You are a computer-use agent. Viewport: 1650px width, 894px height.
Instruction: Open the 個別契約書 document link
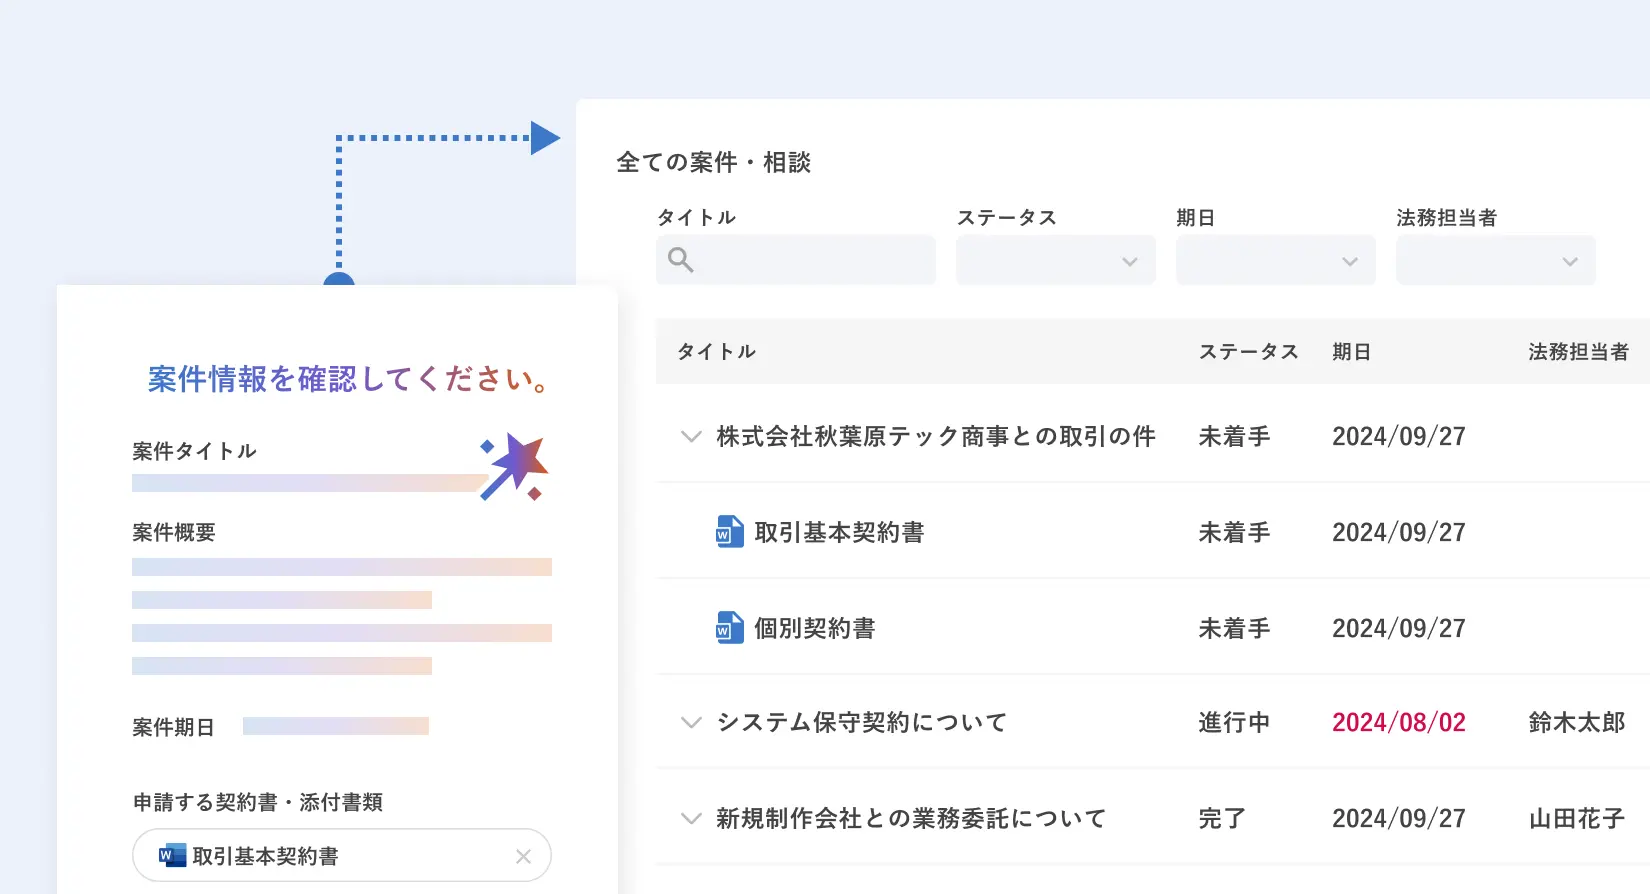tap(814, 628)
